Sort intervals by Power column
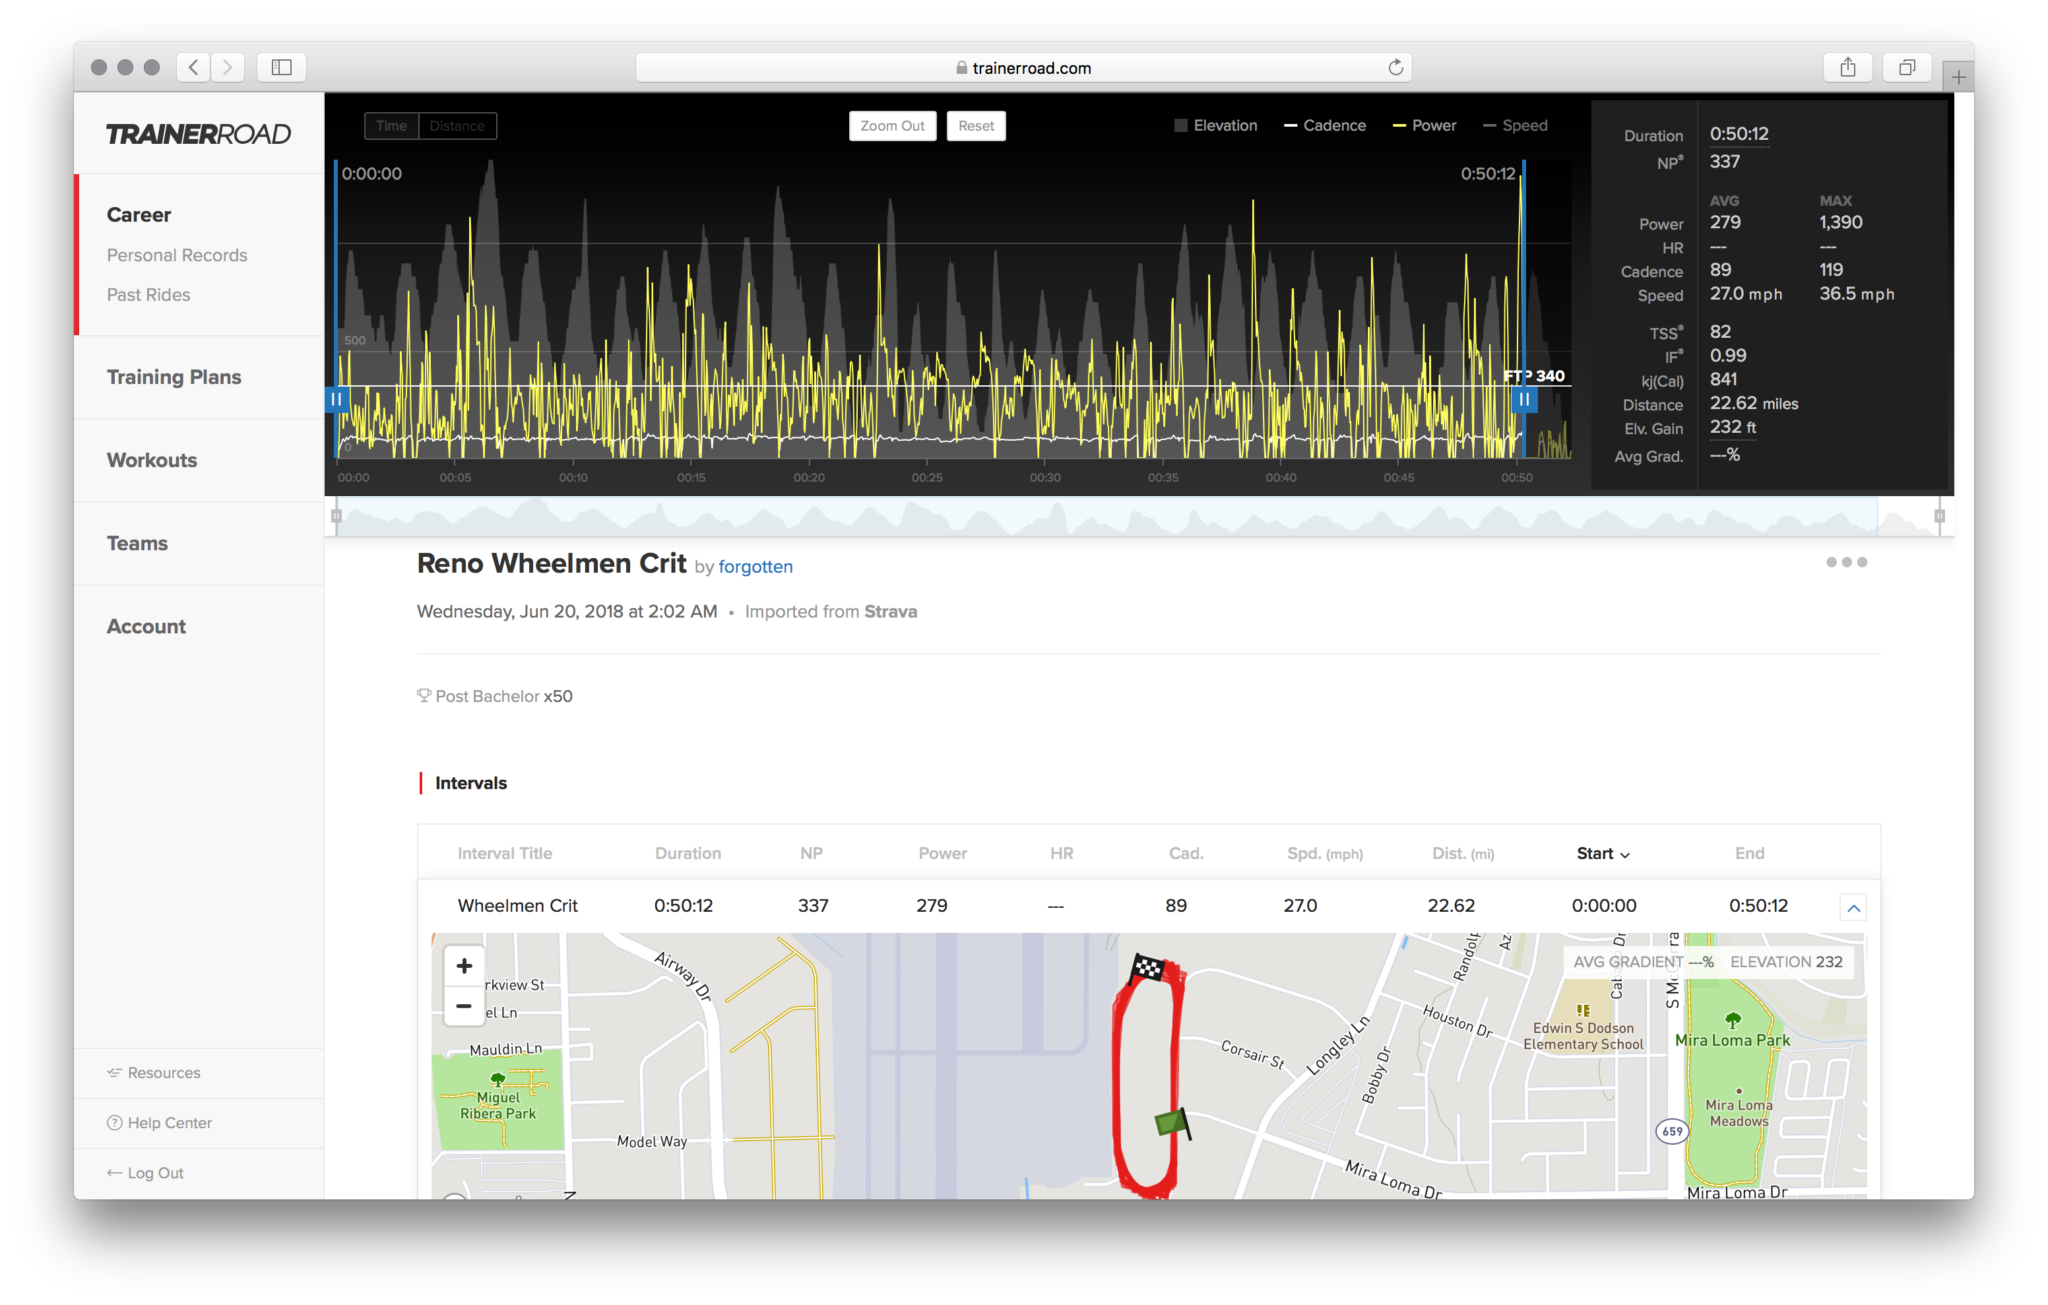Viewport: 2048px width, 1305px height. coord(942,853)
